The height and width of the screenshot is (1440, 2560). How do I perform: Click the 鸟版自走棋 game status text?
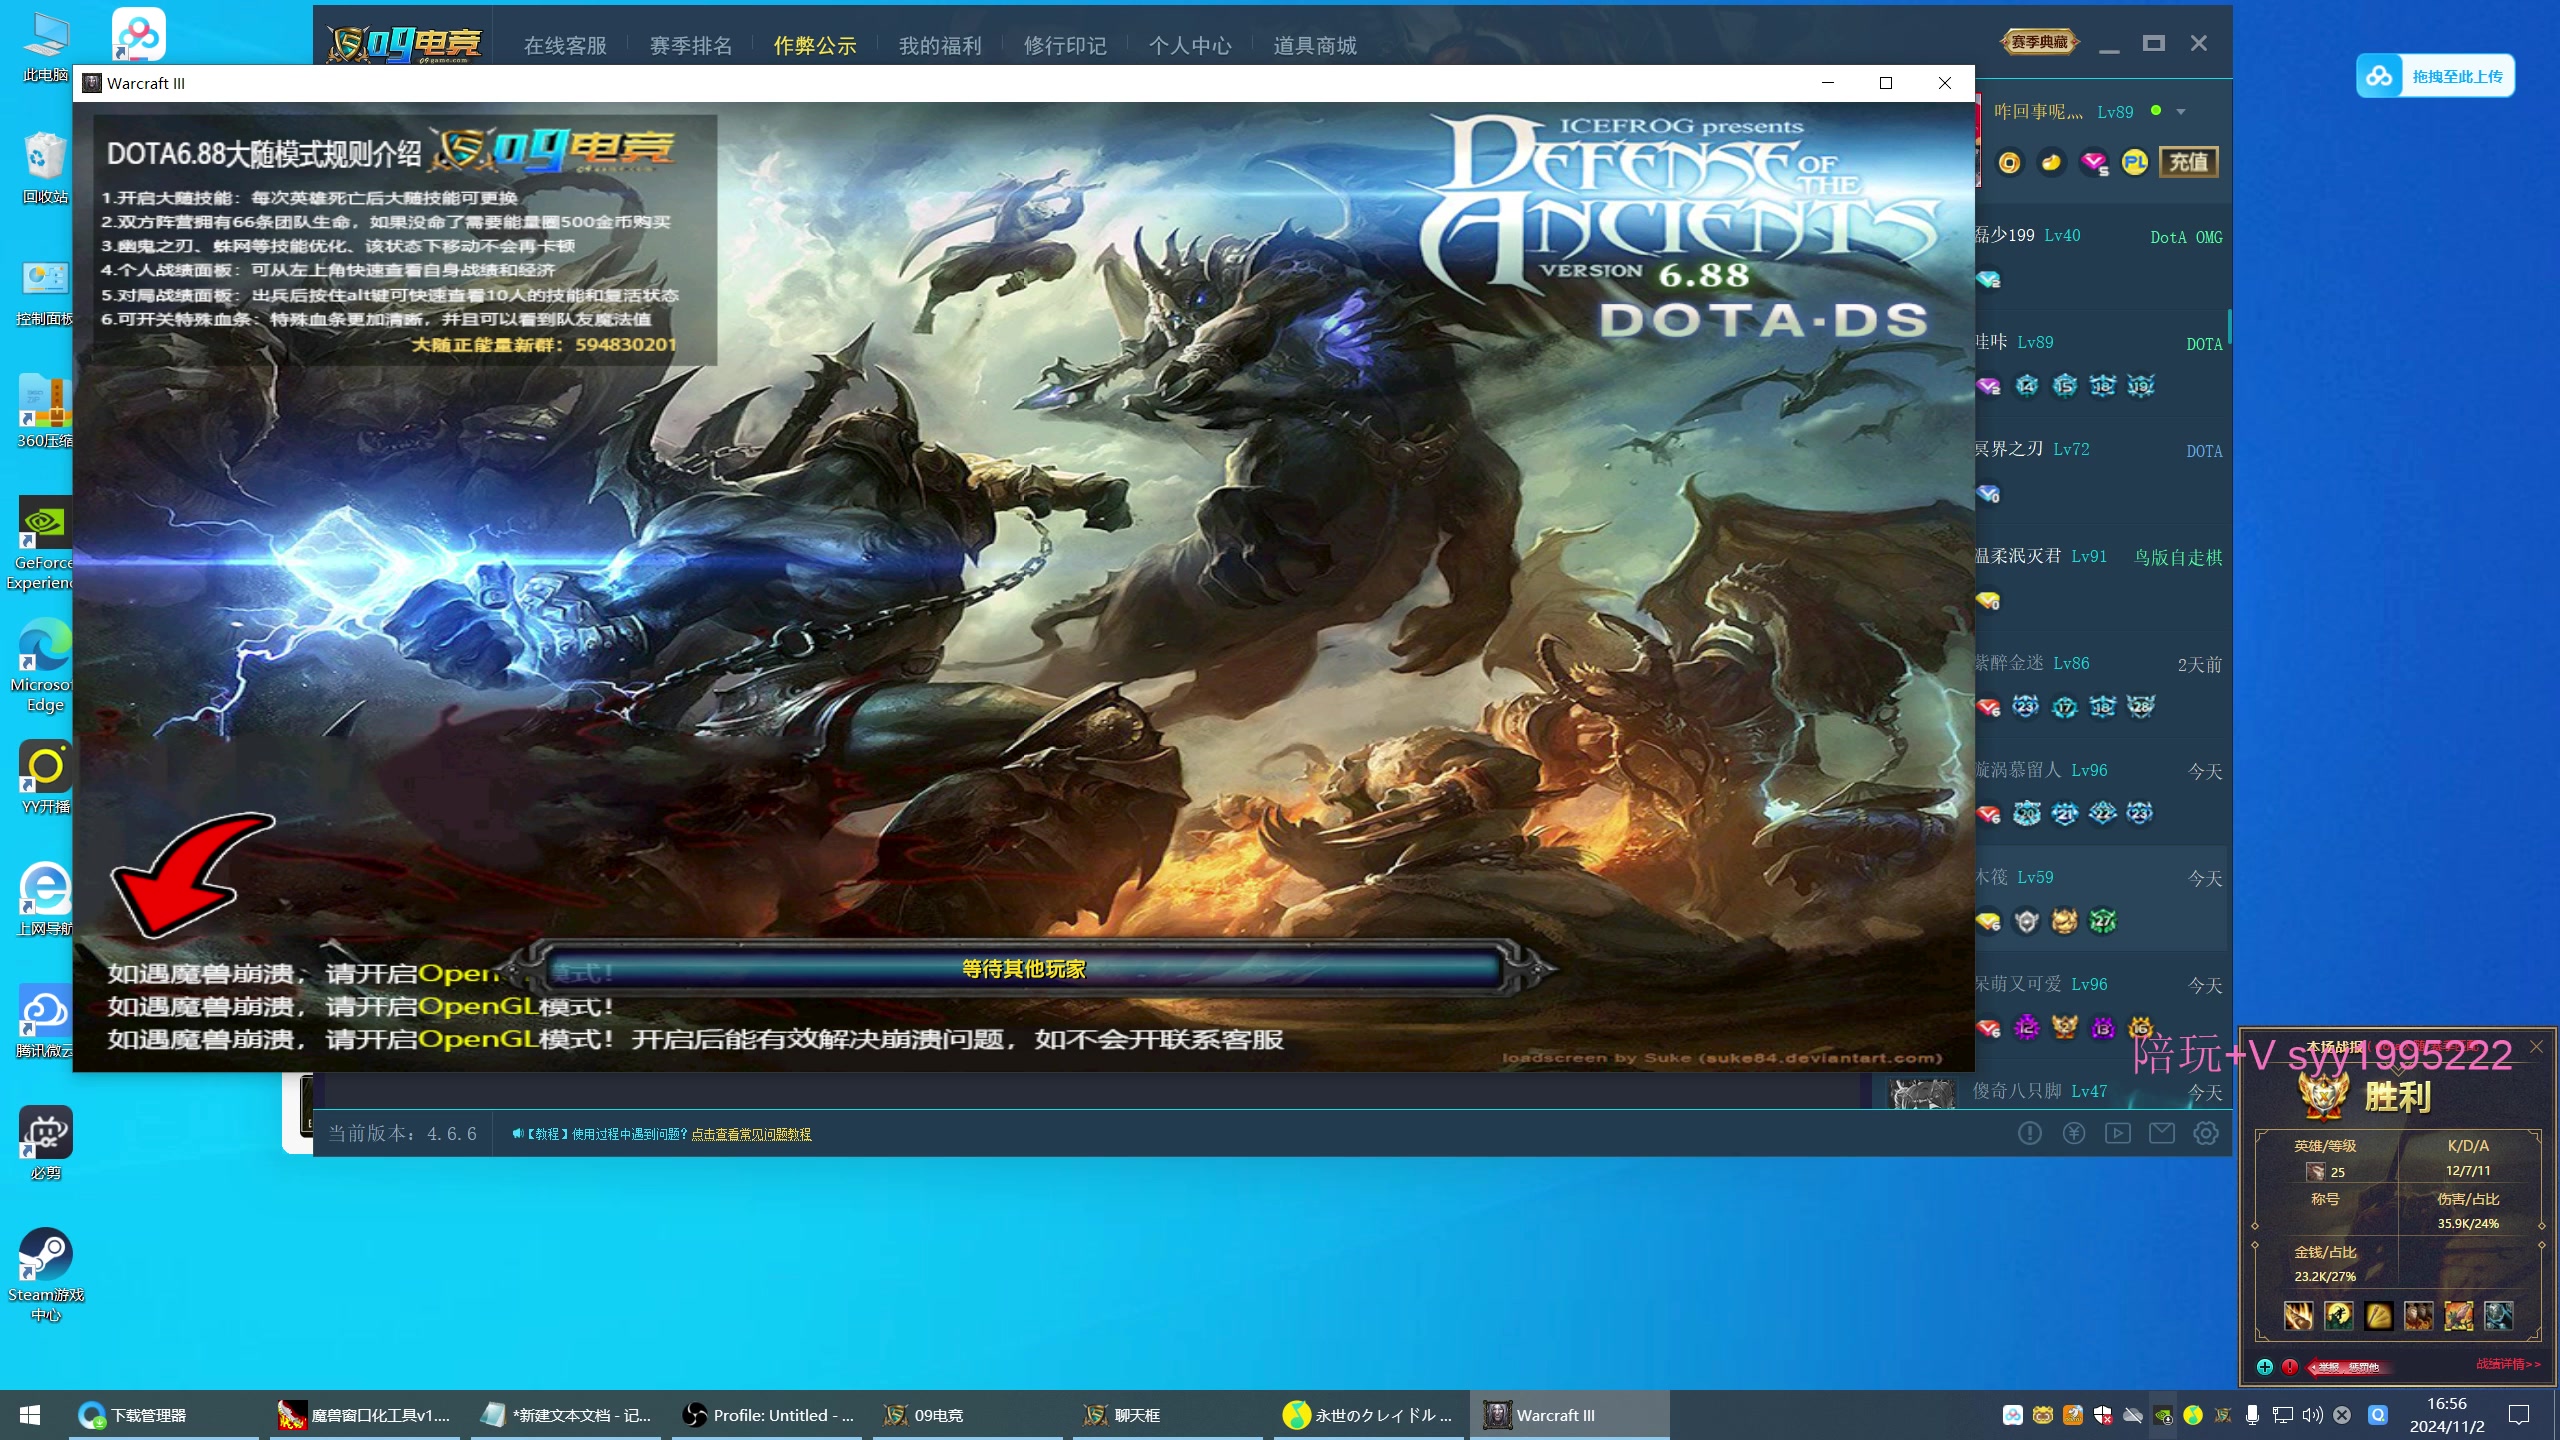click(x=2178, y=557)
